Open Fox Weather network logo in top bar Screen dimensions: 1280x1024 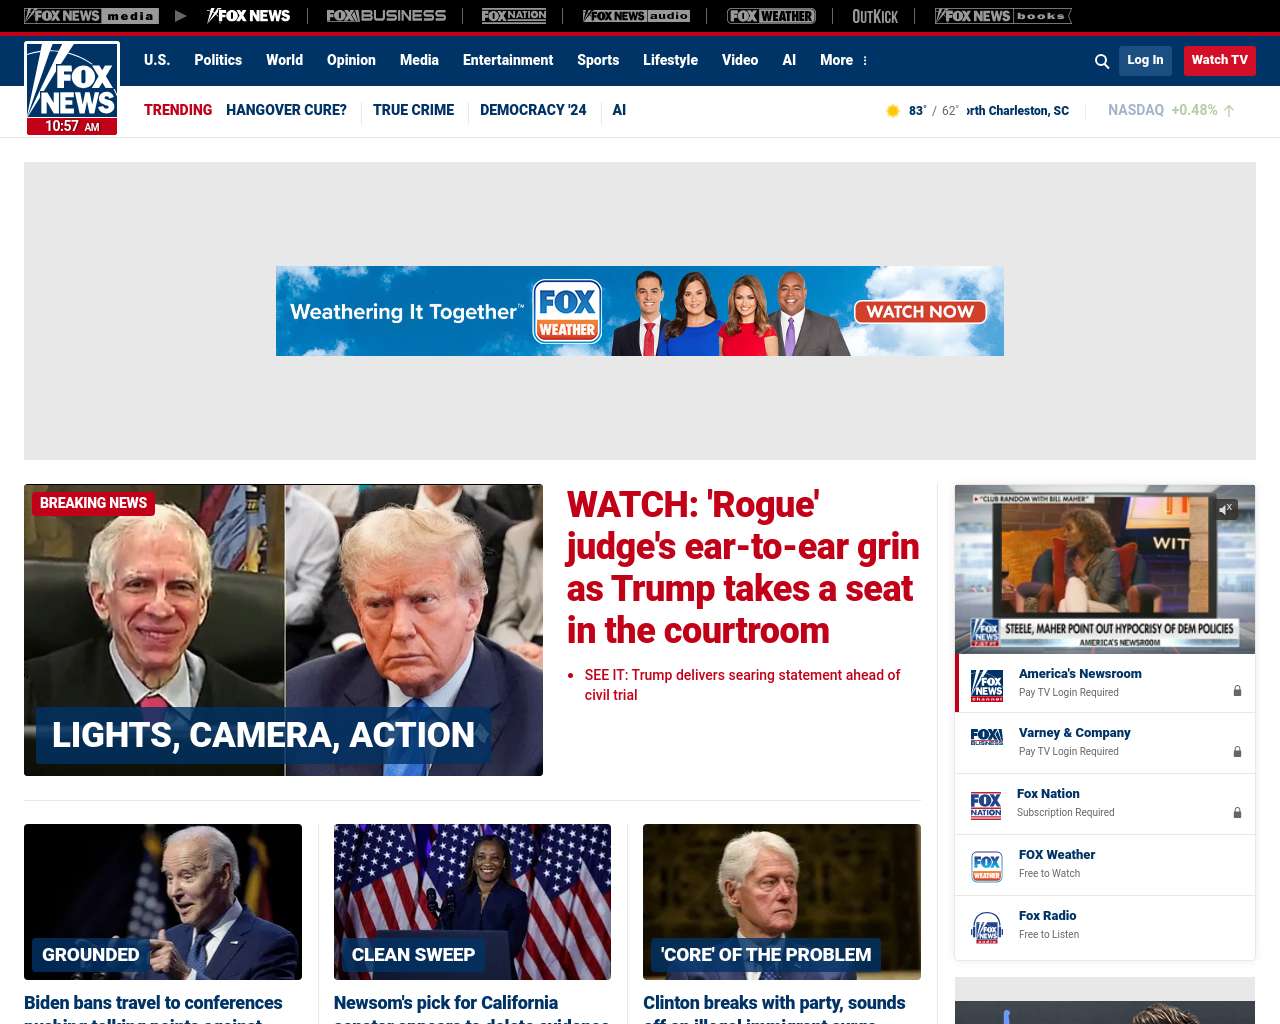pyautogui.click(x=771, y=16)
